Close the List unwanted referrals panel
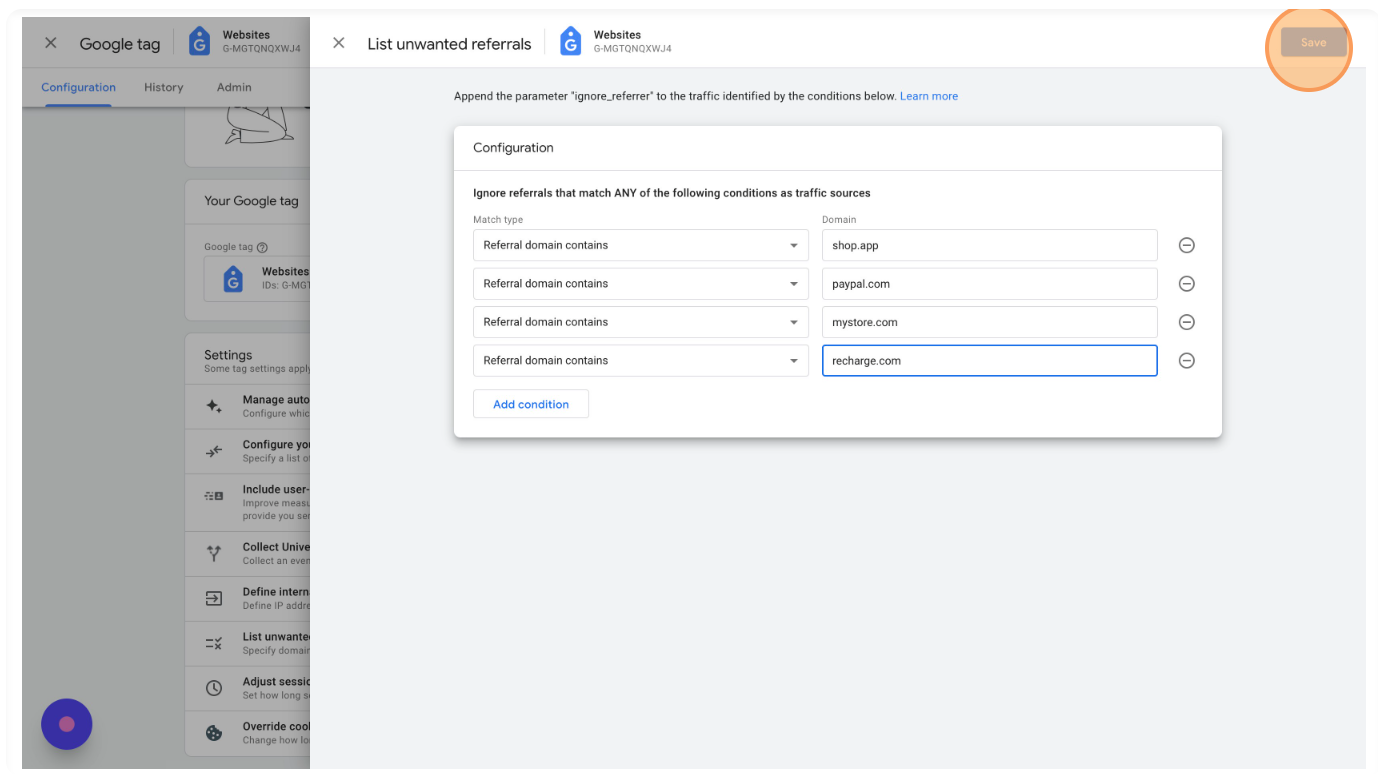Screen dimensions: 1378x774 point(339,43)
